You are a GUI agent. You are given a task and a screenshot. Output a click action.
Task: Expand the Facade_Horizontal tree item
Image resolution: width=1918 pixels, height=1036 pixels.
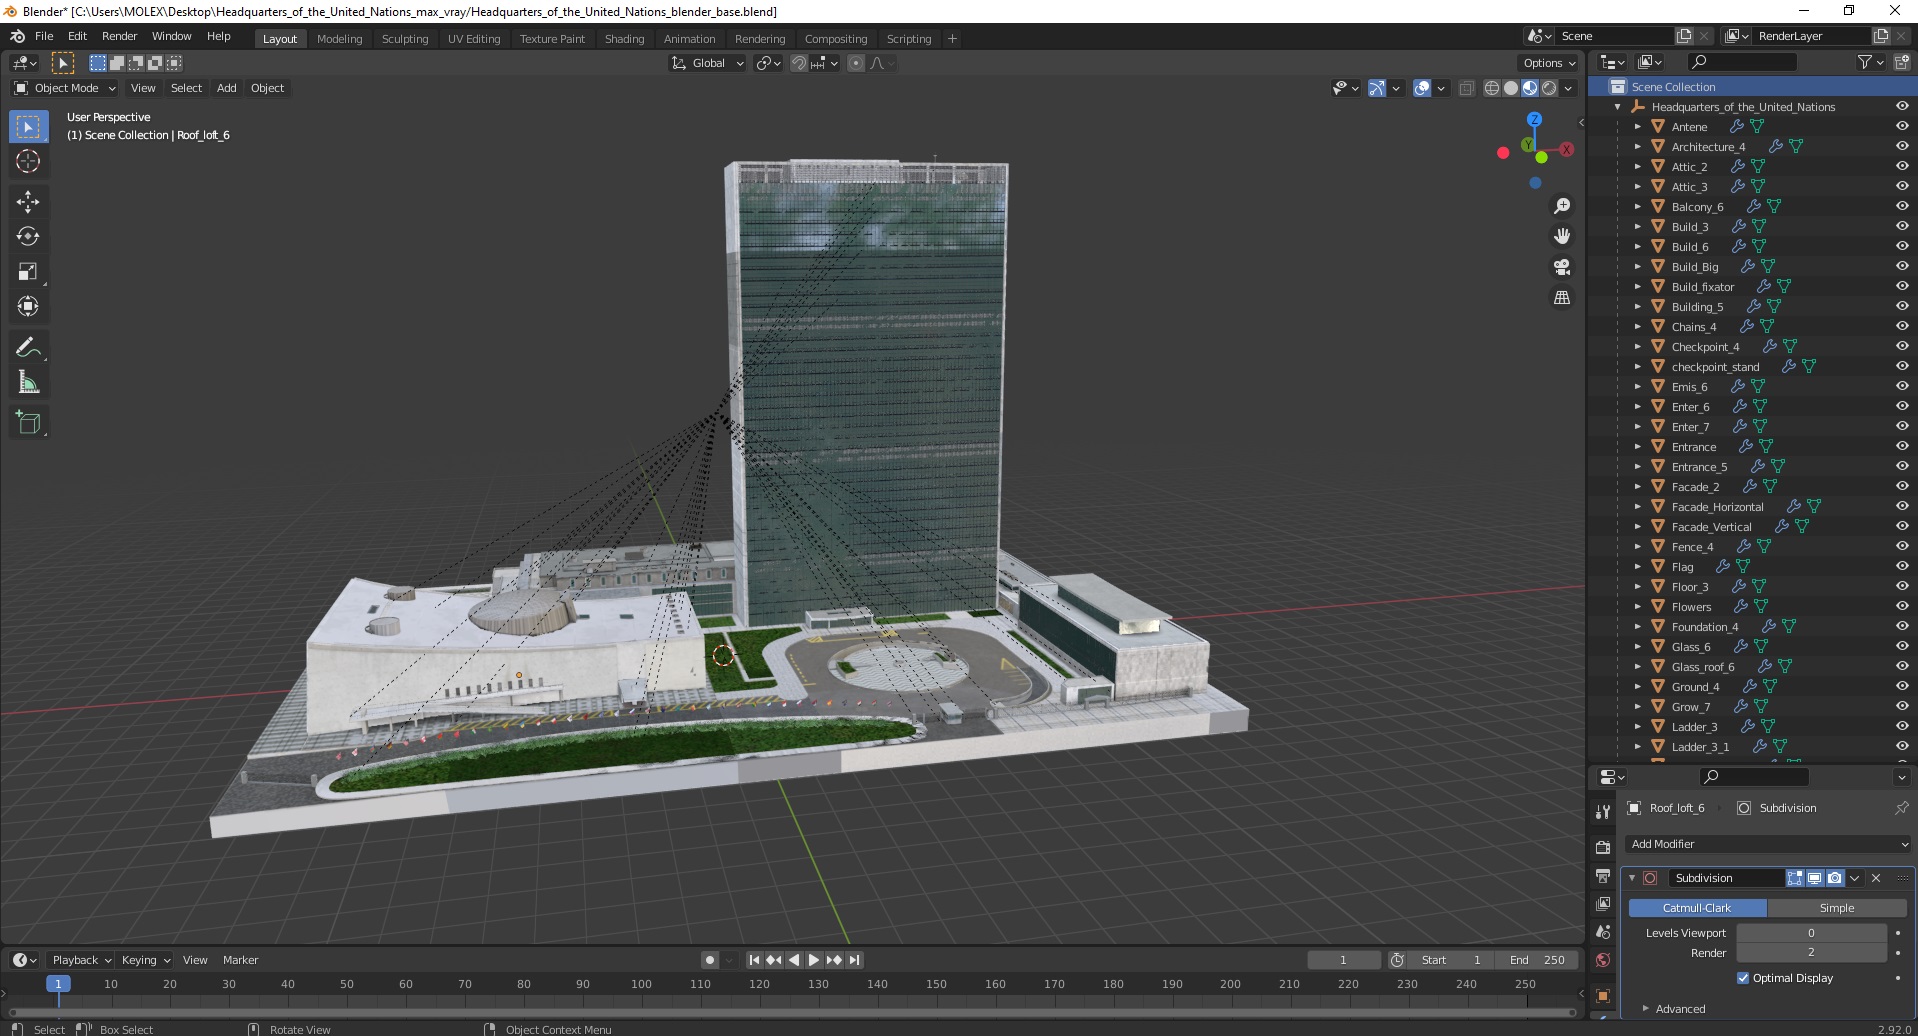click(x=1637, y=507)
